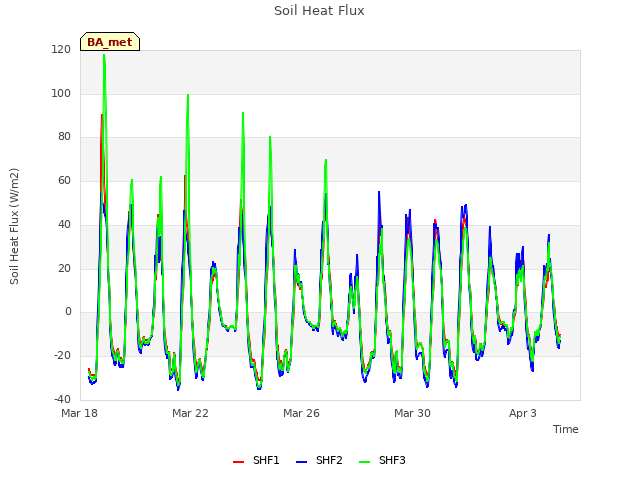Viewport: 640px width, 480px height.
Task: Click the 60 y-axis tick label
Action: tap(64, 180)
